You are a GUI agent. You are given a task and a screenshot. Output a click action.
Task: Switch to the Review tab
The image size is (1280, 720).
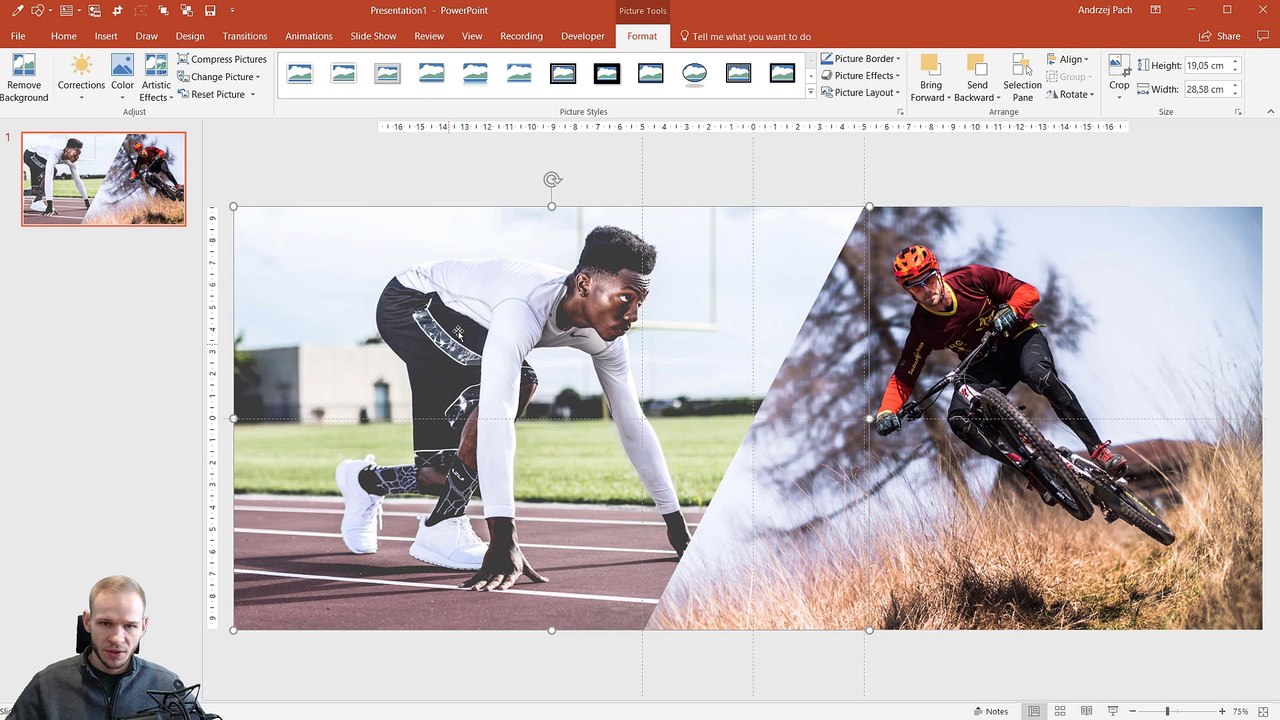(x=429, y=36)
